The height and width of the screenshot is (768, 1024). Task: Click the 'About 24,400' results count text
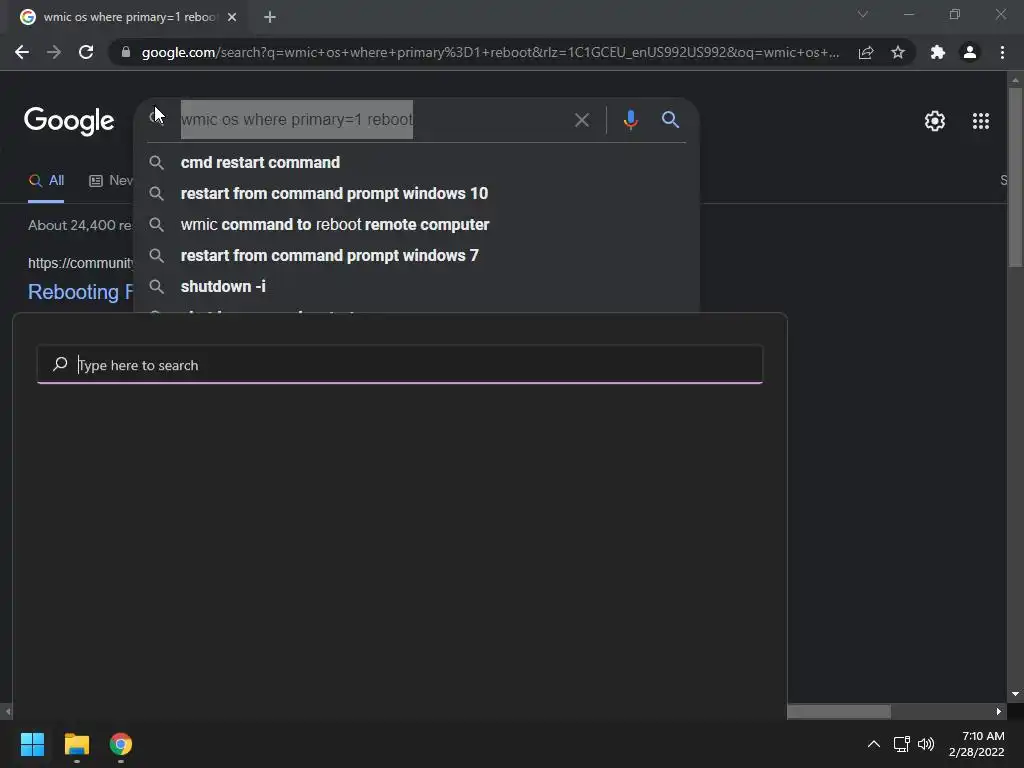click(x=80, y=225)
